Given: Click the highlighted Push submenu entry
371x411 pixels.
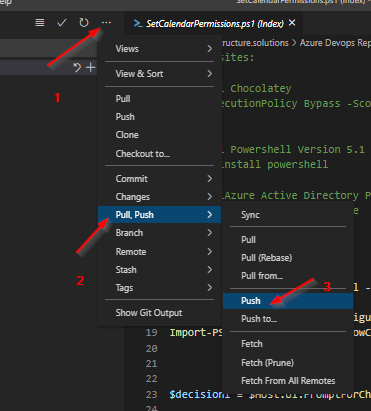Looking at the screenshot, I should (x=288, y=301).
